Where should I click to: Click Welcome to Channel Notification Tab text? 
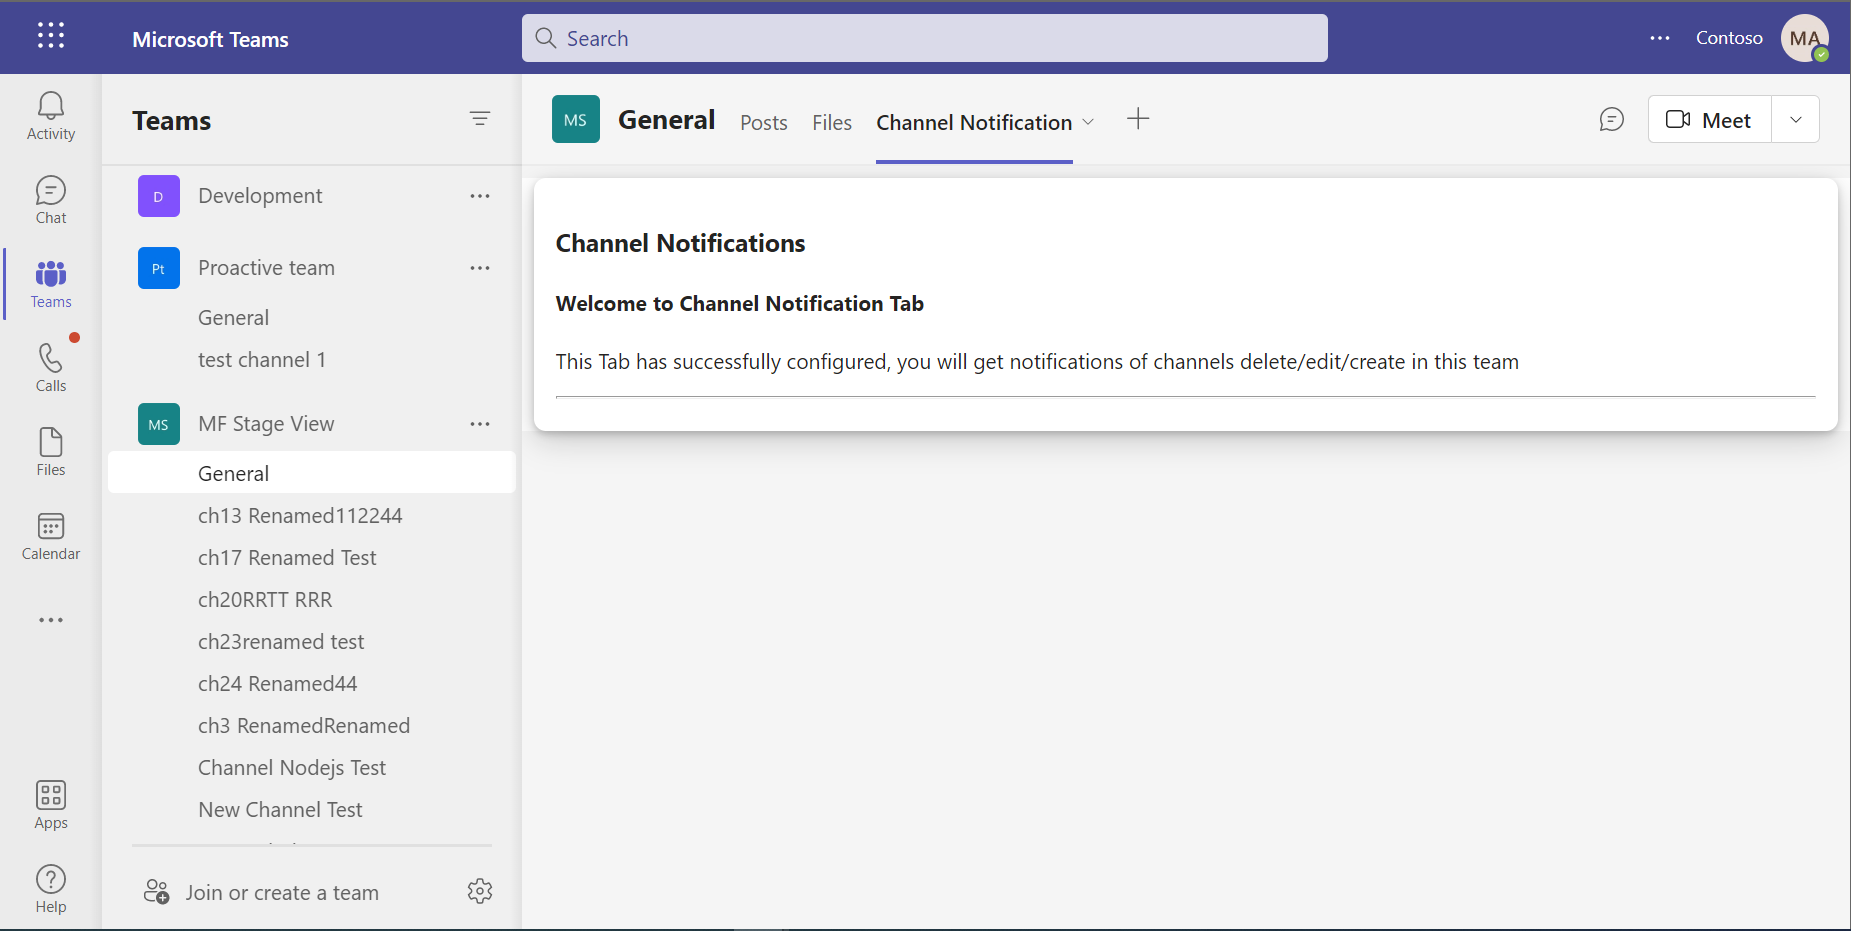point(740,304)
